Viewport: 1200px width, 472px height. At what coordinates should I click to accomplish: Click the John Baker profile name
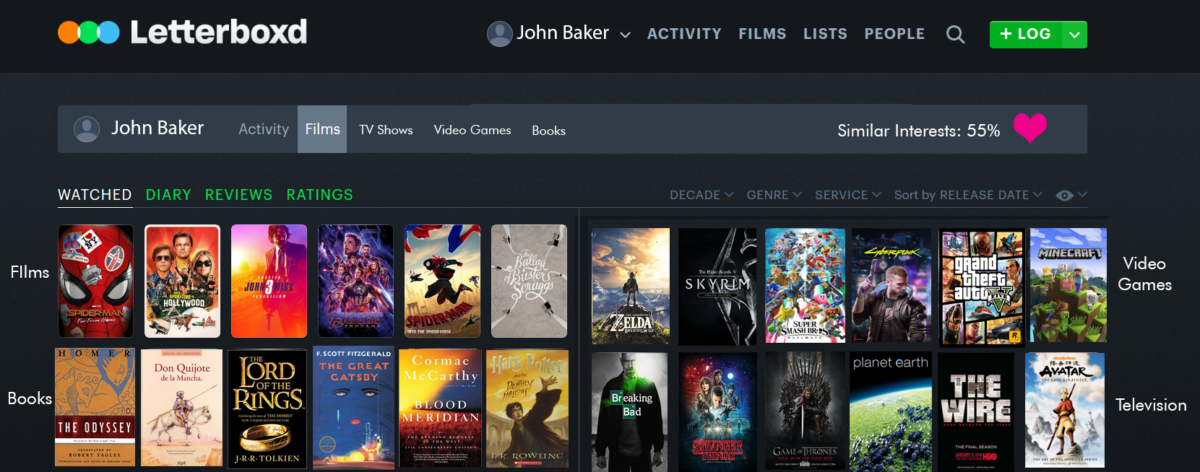tap(157, 128)
